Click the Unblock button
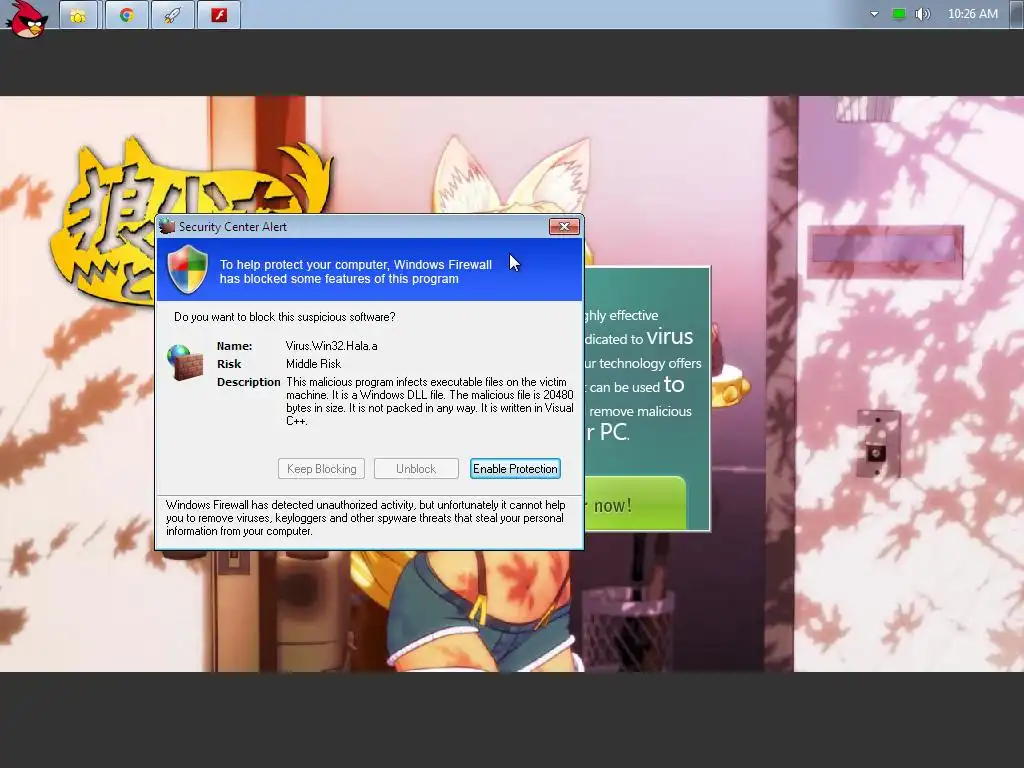 click(416, 468)
